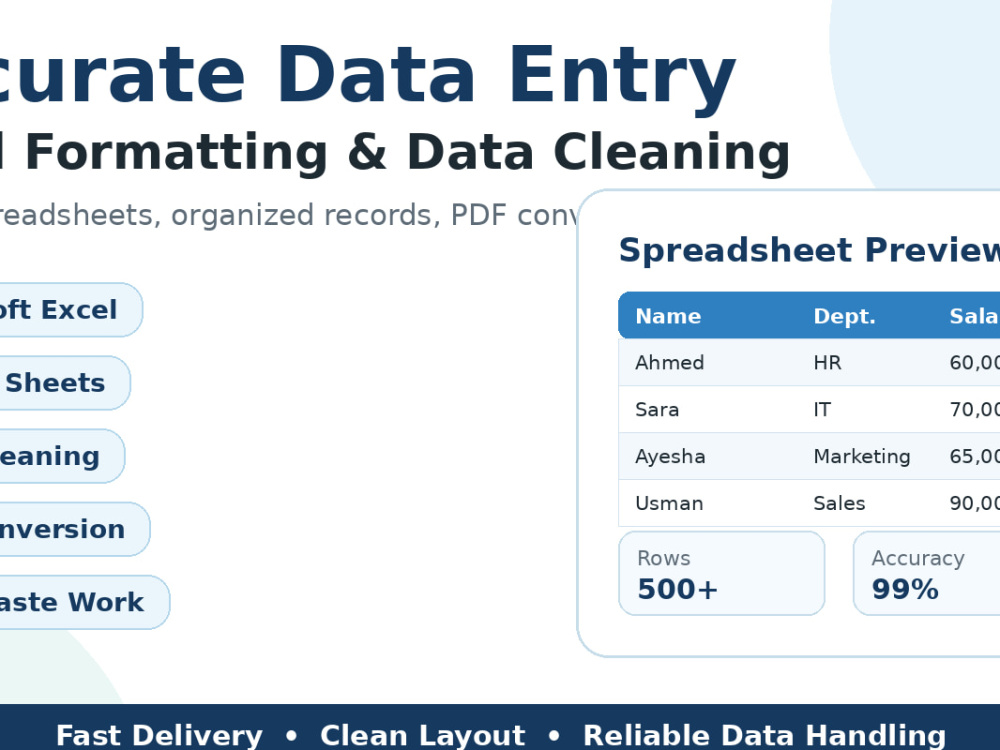Click the 'organized records' description text

pyautogui.click(x=306, y=216)
